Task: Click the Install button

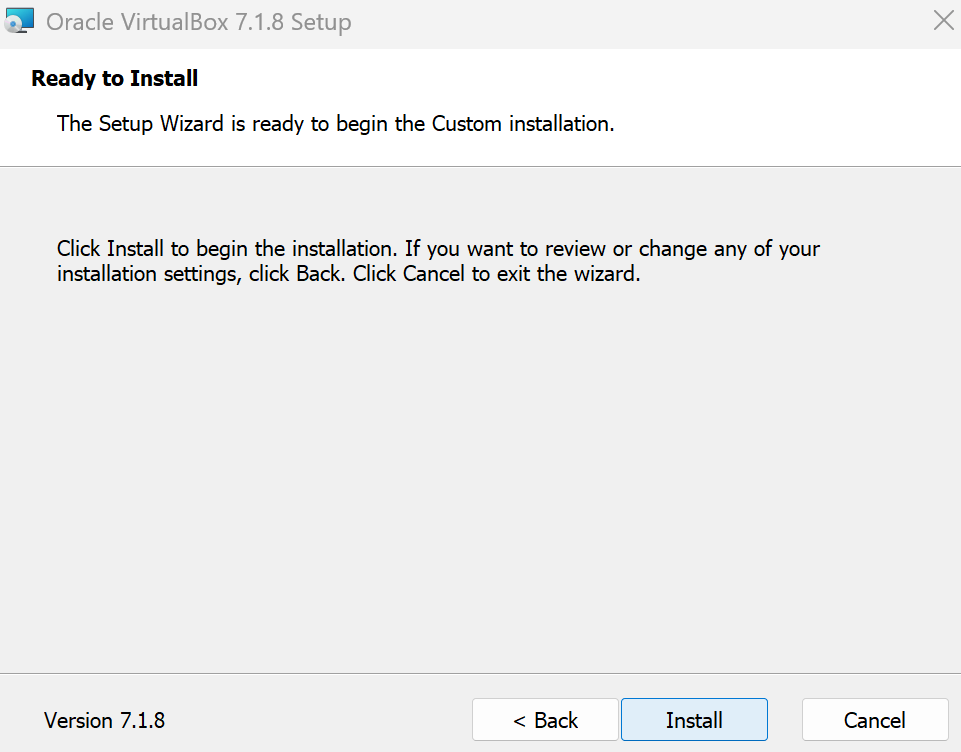Action: point(694,720)
